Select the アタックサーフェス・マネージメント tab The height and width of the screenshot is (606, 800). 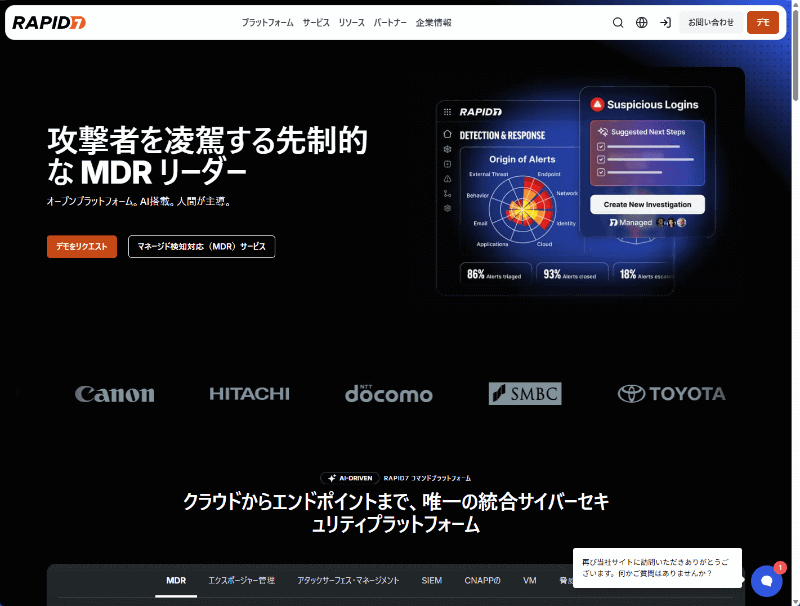348,580
